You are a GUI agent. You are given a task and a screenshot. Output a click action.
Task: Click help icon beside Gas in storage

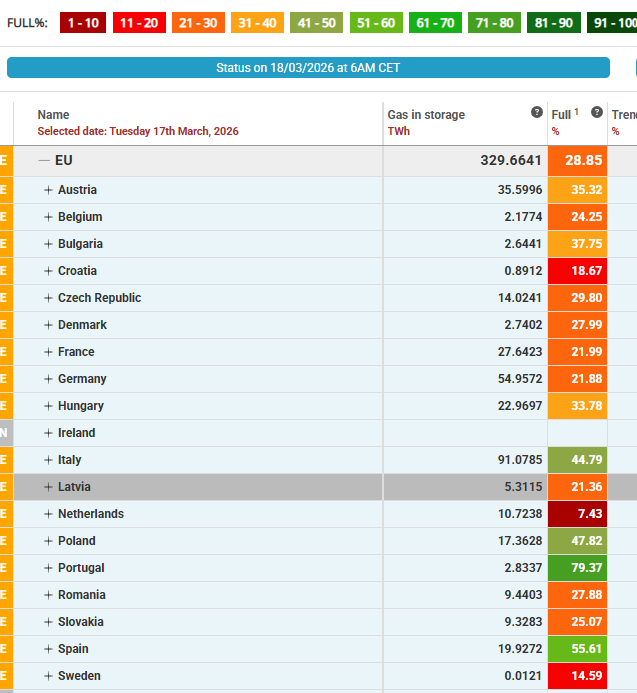pos(537,113)
